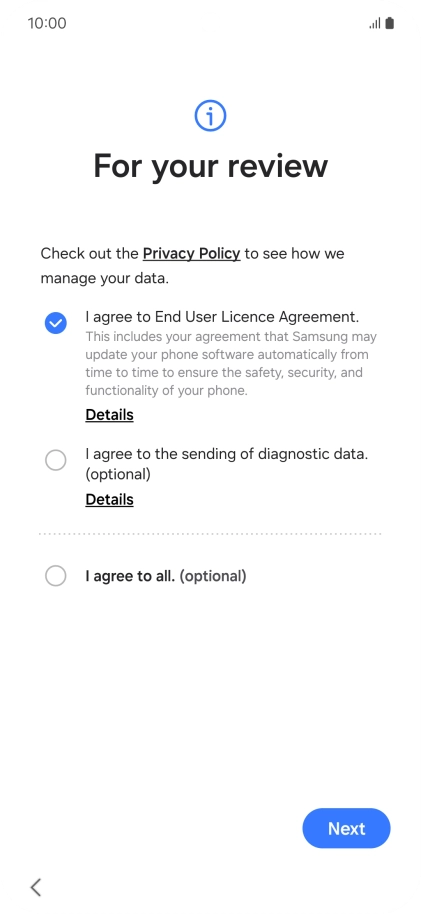Tap the grey Samsung software update description text
The height and width of the screenshot is (914, 421).
tap(231, 363)
